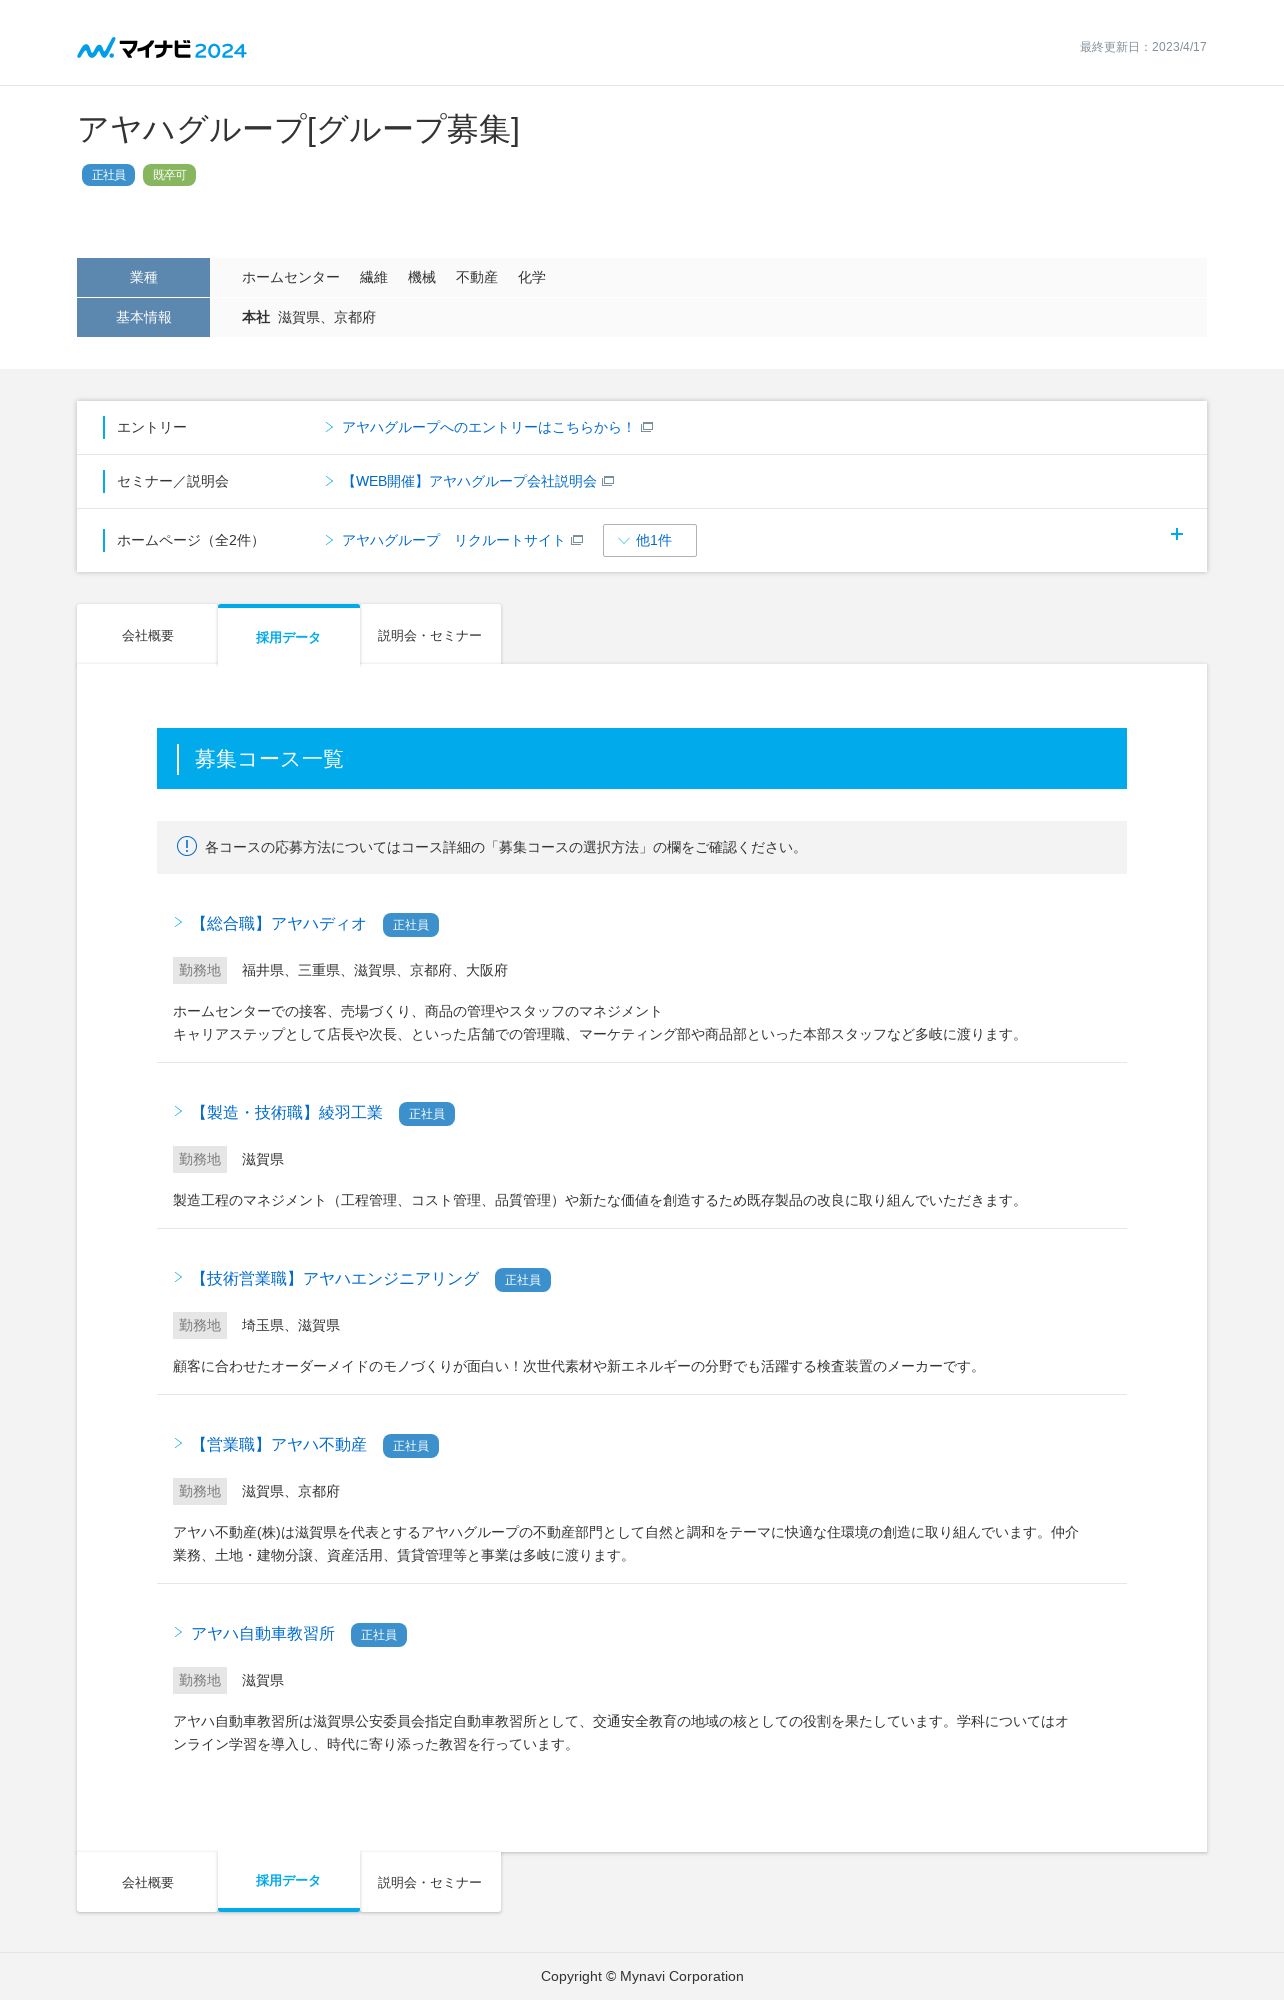Viewport: 1284px width, 2000px height.
Task: Click 正社員 badge next to 綾羽工業
Action: (x=427, y=1114)
